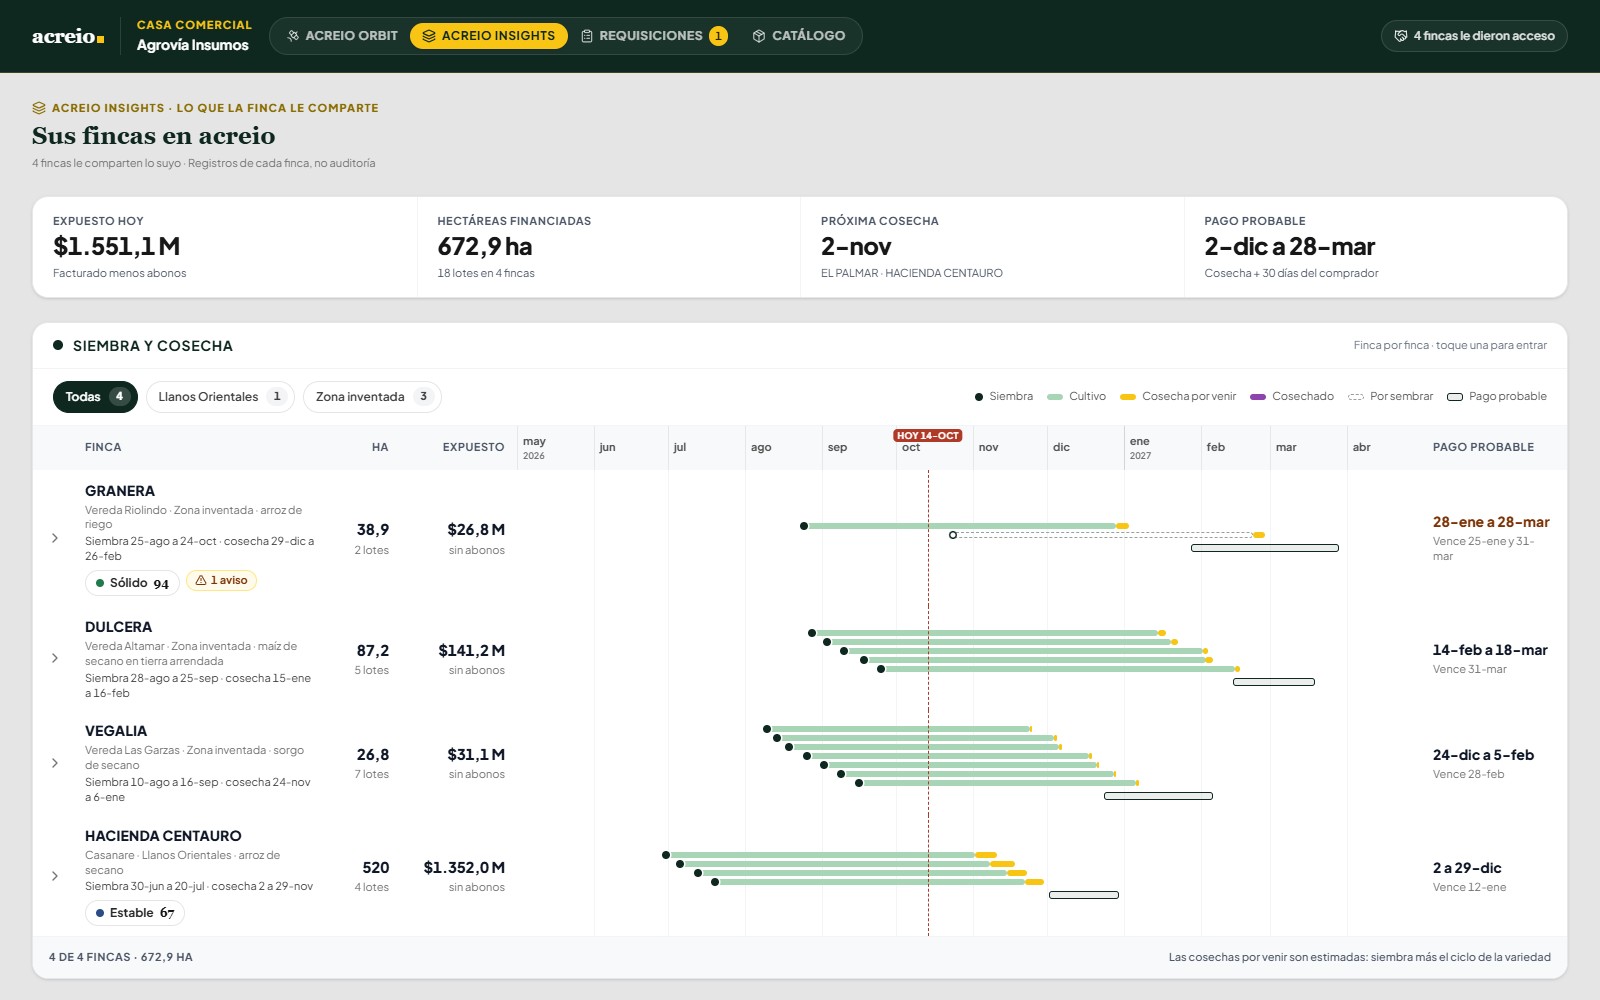Viewport: 1600px width, 1000px height.
Task: Click the Cosecha por venir yellow swatch
Action: tap(1128, 397)
